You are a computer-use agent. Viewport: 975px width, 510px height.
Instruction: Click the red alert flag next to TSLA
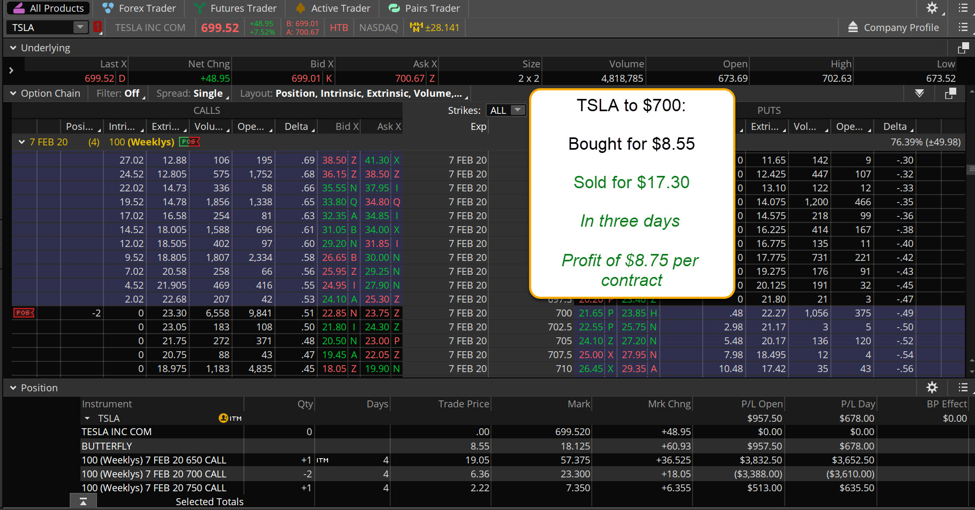(98, 27)
